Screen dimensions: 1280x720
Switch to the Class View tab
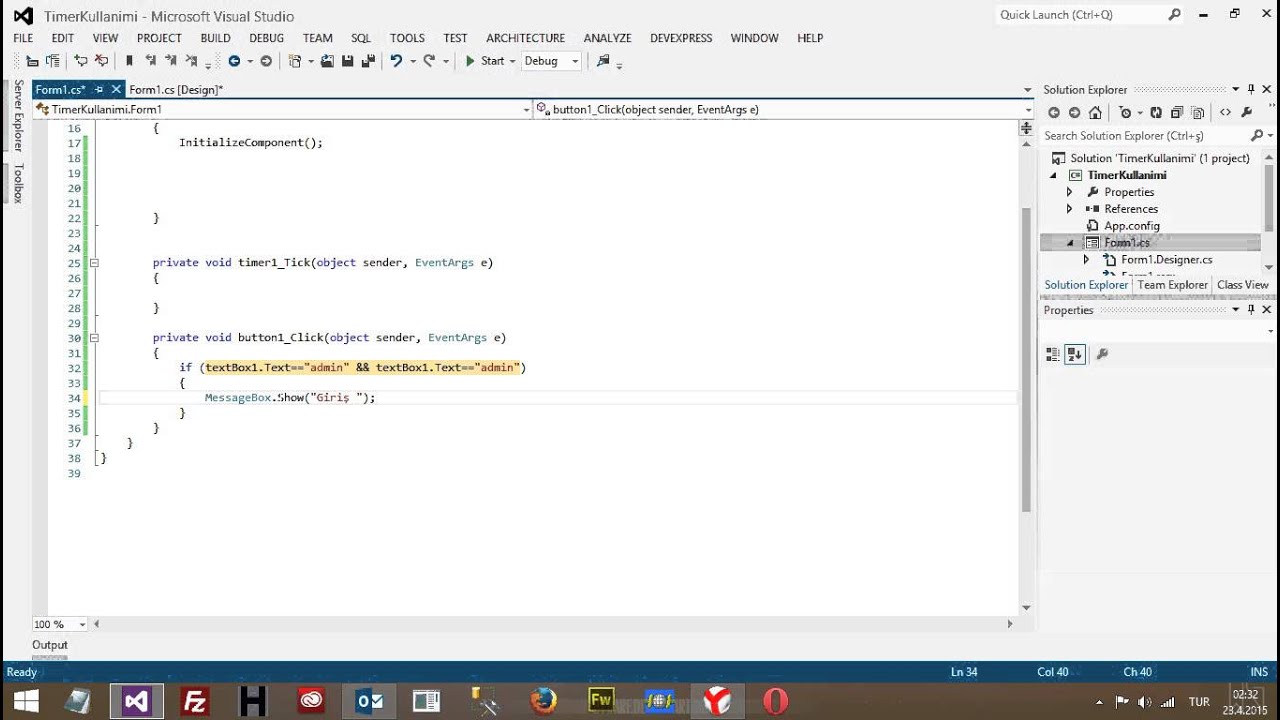pyautogui.click(x=1242, y=285)
